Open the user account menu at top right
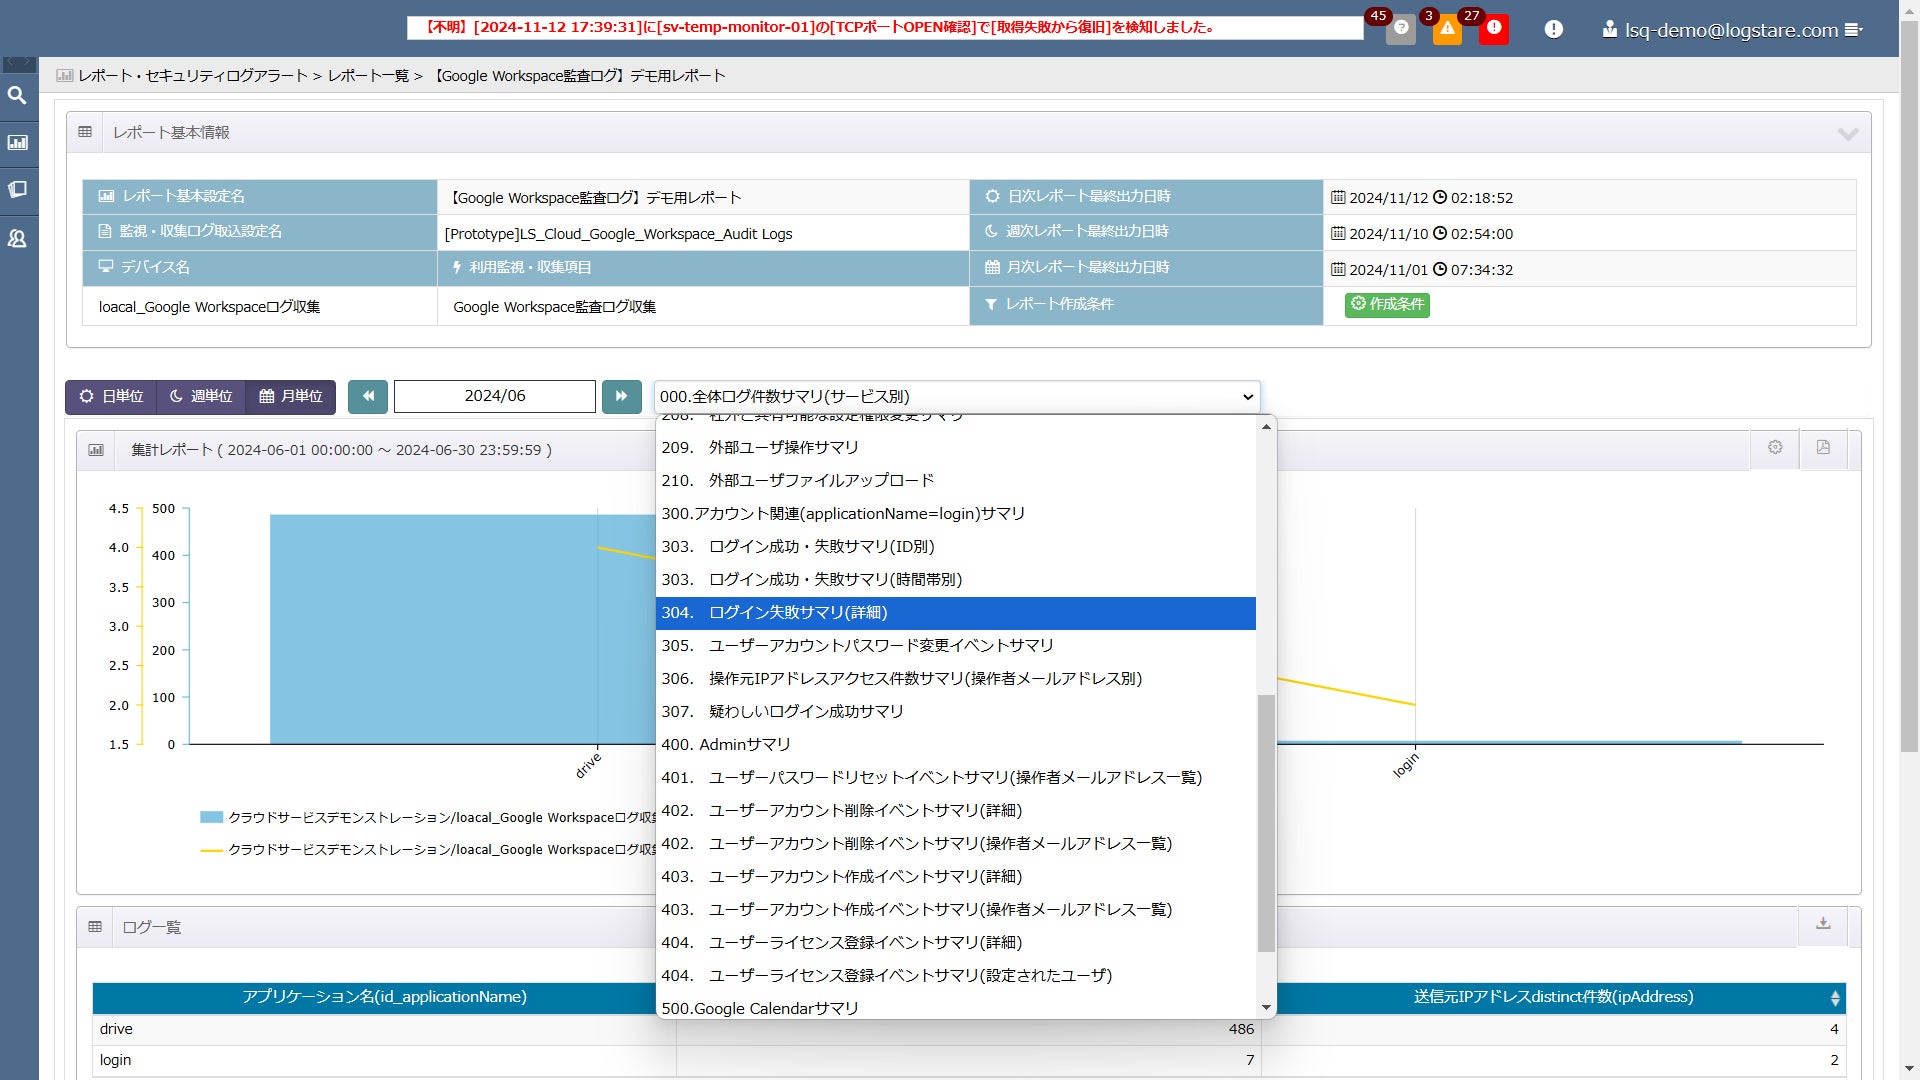The height and width of the screenshot is (1080, 1920). point(1732,30)
